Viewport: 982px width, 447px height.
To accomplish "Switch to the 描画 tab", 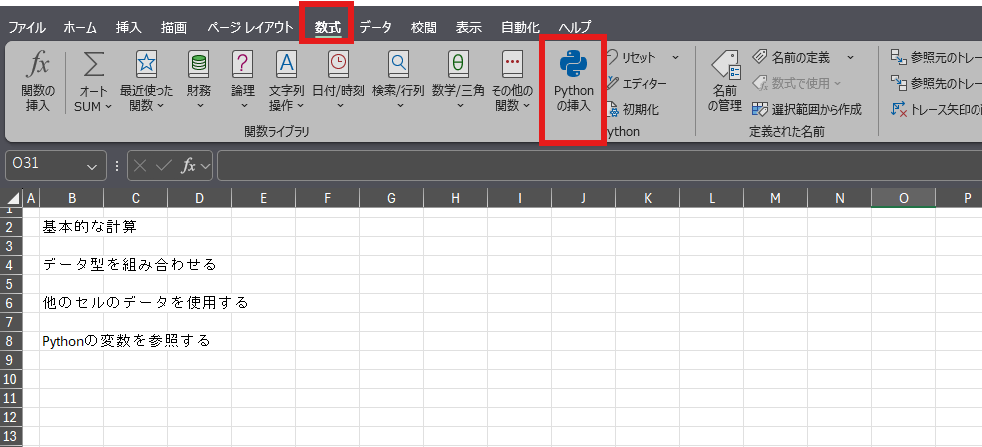I will [x=173, y=27].
